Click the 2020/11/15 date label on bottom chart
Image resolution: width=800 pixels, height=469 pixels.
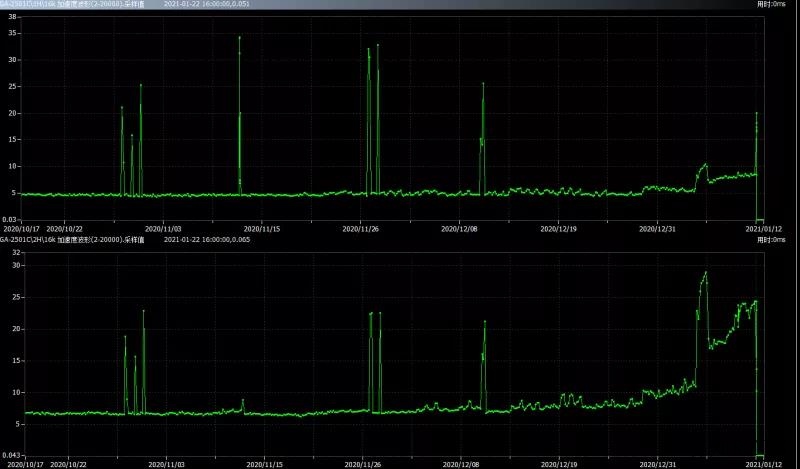click(x=263, y=464)
